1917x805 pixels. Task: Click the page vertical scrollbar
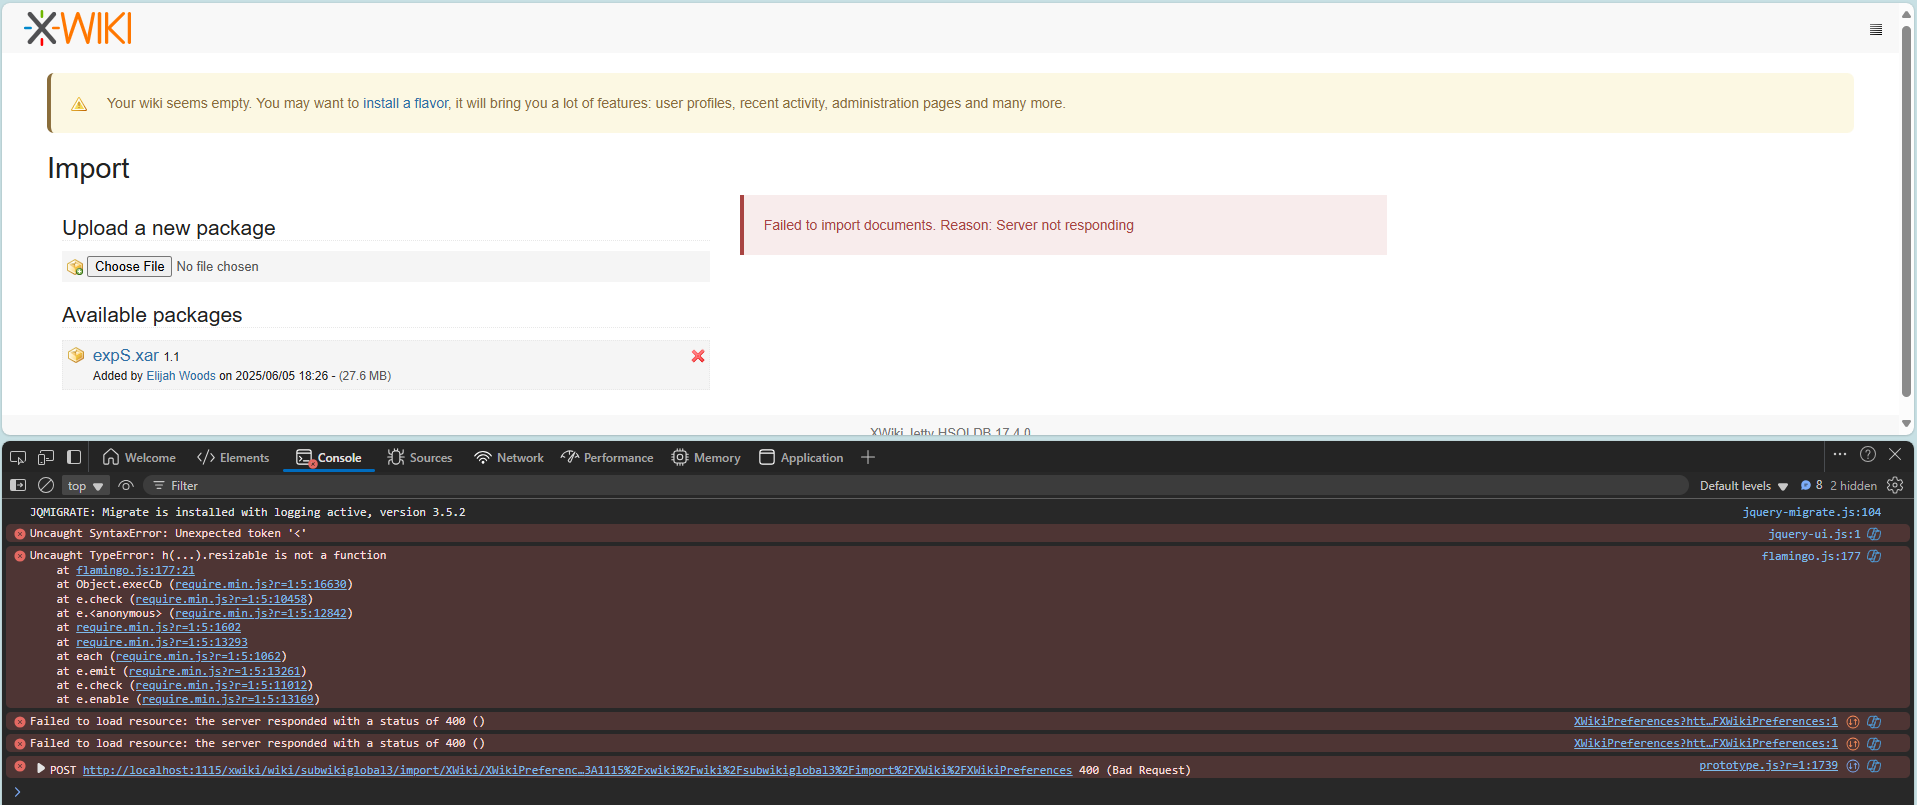1906,210
